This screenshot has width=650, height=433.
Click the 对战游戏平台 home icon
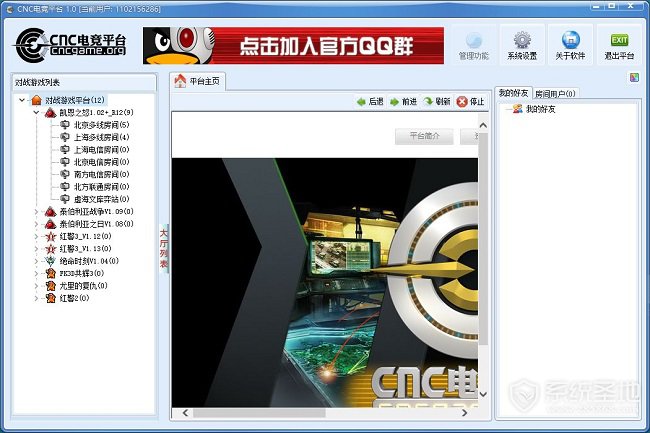[36, 100]
